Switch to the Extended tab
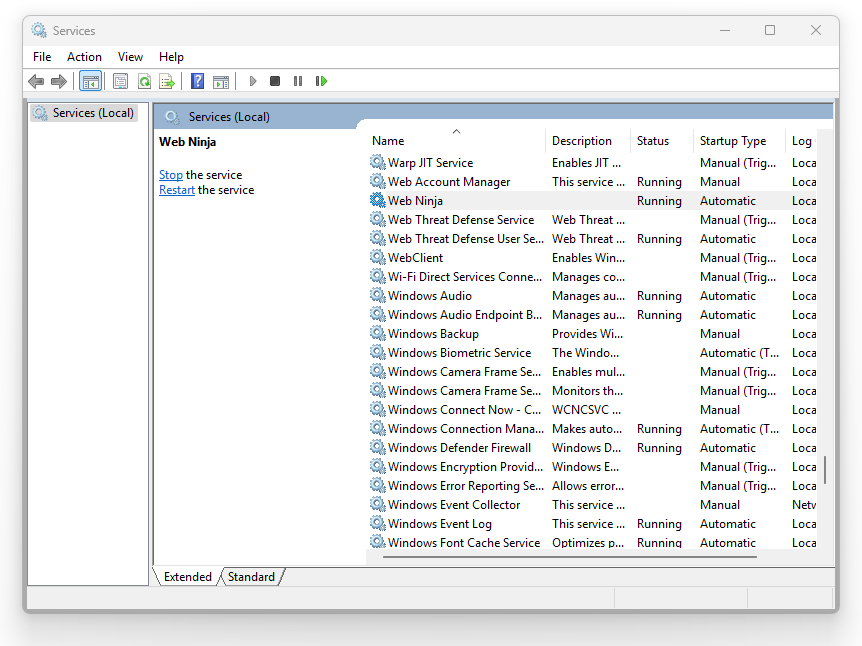The image size is (862, 646). 187,577
